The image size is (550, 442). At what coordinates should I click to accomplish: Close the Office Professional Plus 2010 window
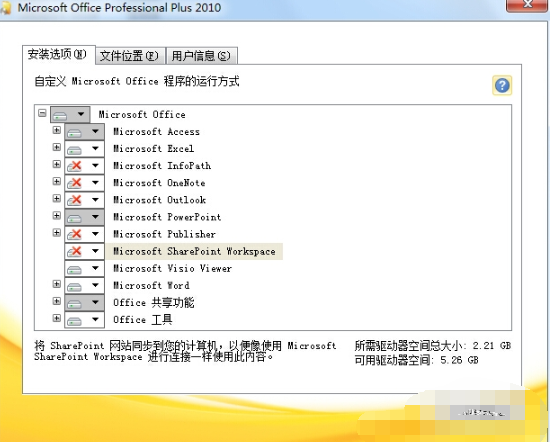[527, 5]
